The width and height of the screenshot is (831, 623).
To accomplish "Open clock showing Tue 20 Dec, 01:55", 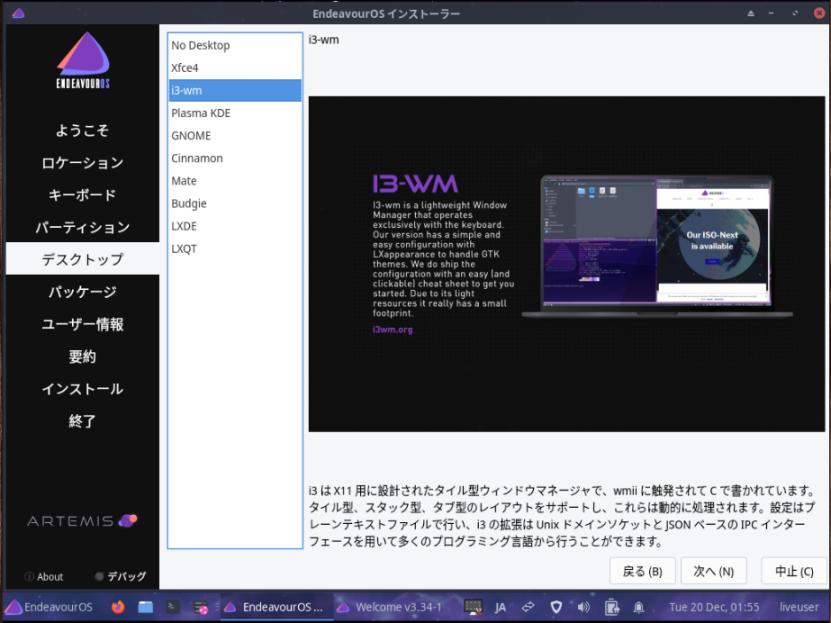I will (x=713, y=607).
